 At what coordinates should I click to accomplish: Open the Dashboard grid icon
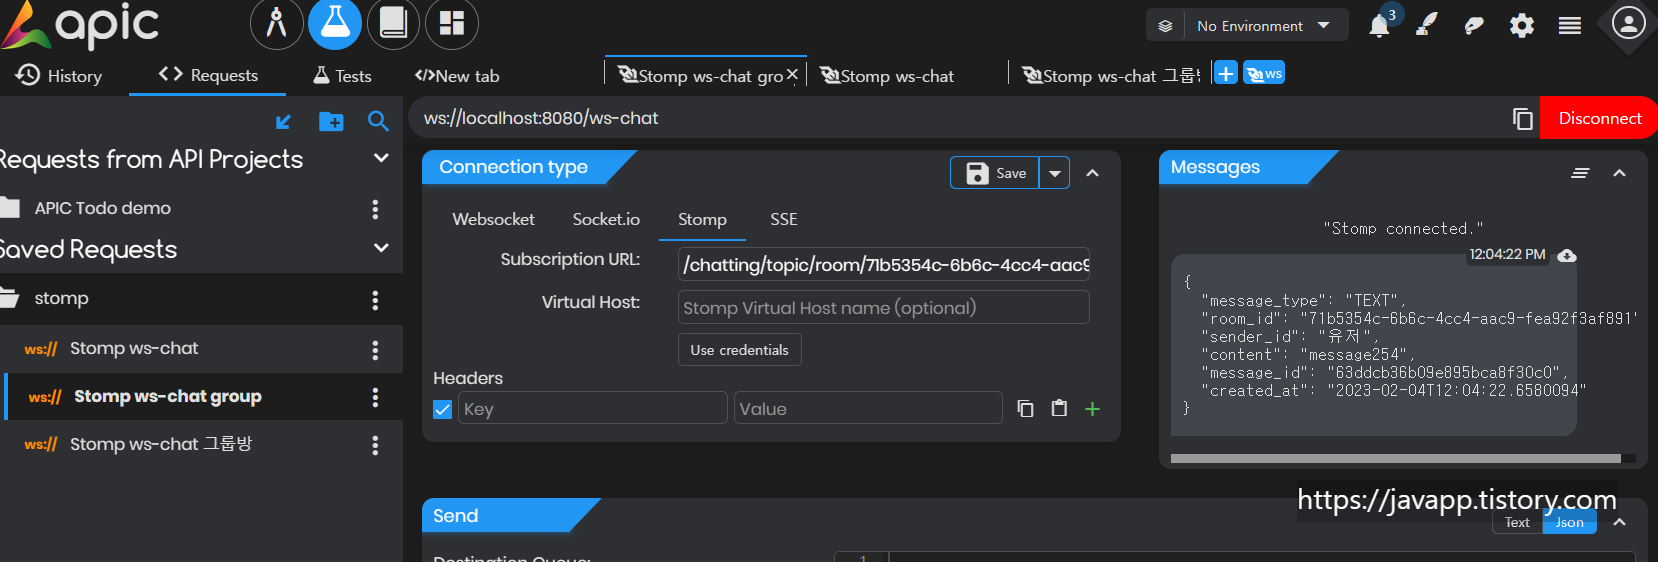coord(452,23)
